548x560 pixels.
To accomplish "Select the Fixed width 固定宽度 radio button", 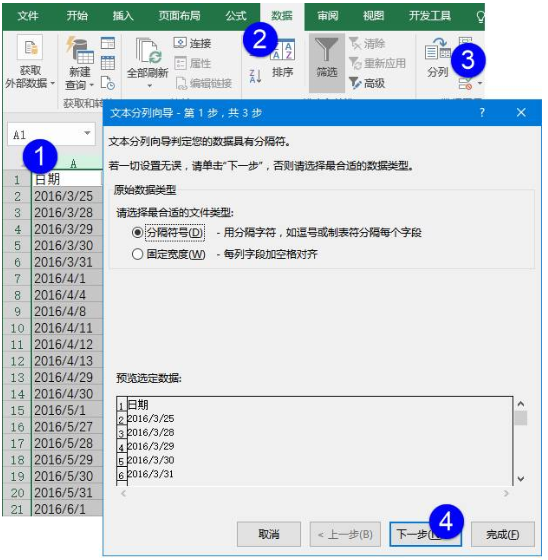I will (x=137, y=255).
